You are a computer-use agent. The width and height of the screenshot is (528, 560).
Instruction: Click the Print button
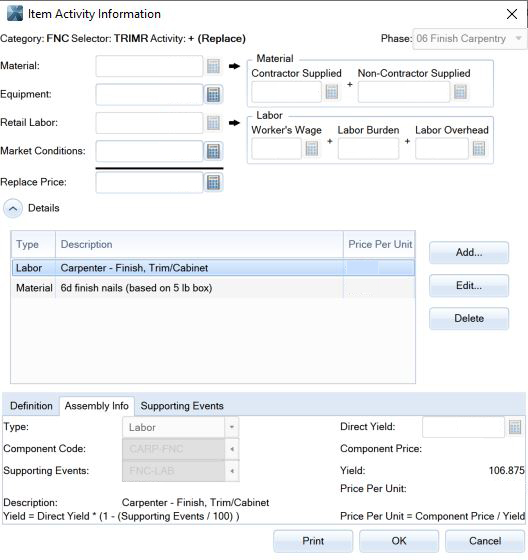click(x=313, y=541)
